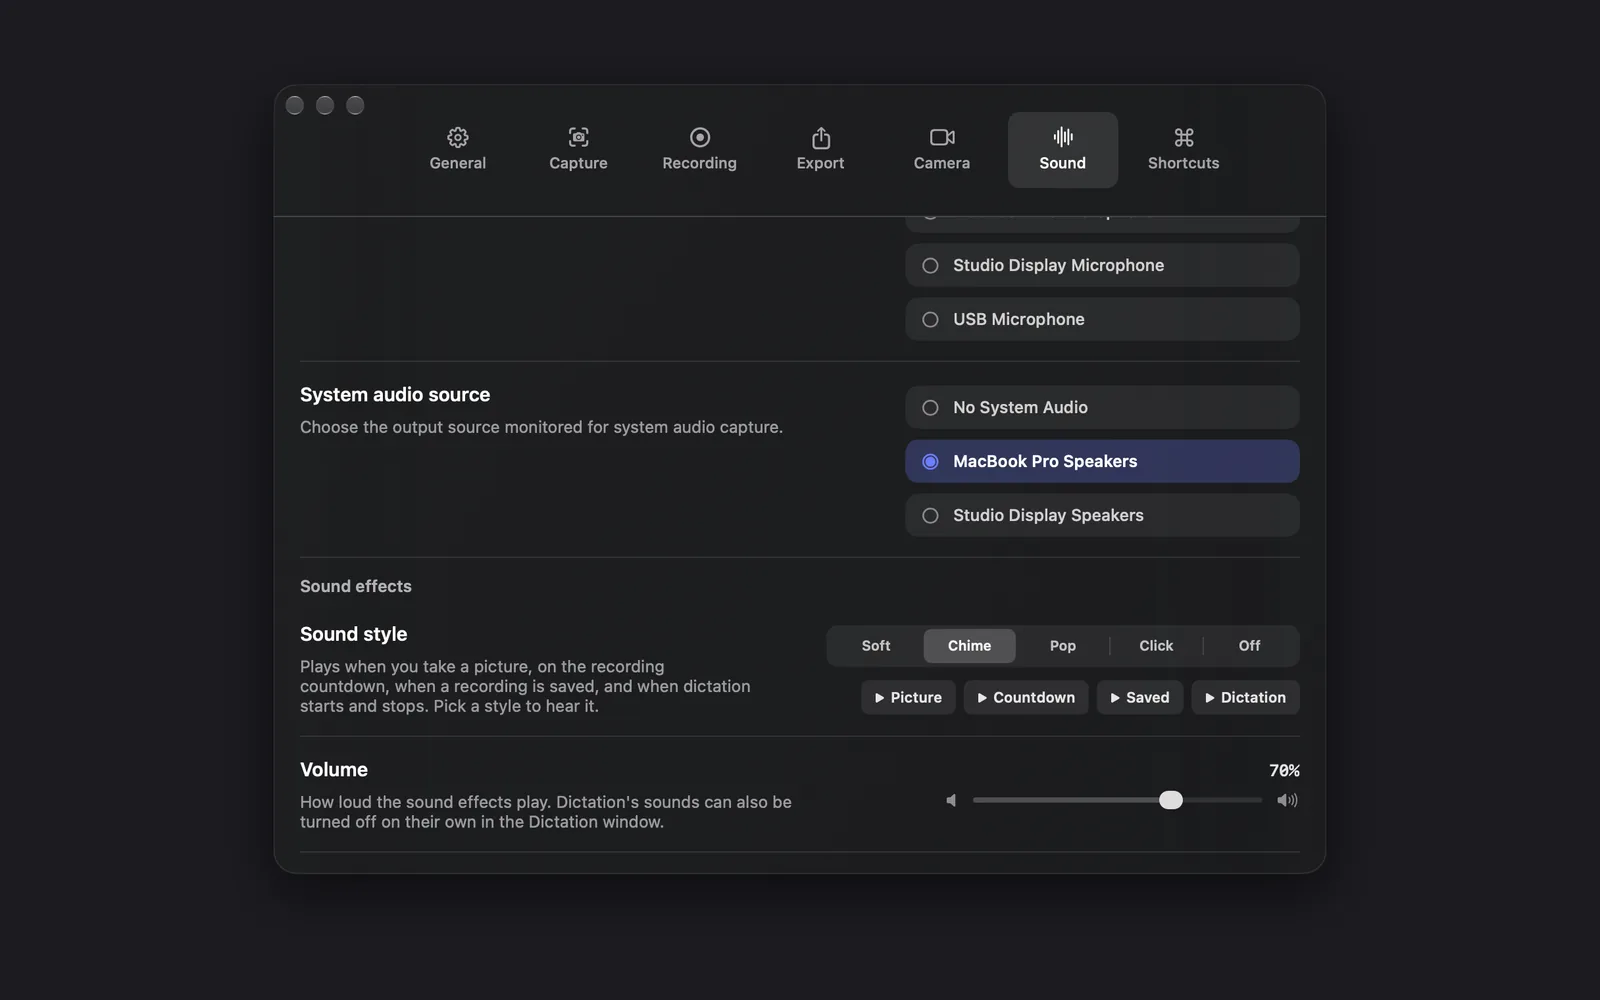Viewport: 1600px width, 1000px height.
Task: Play the Saved sound preview
Action: (x=1140, y=697)
